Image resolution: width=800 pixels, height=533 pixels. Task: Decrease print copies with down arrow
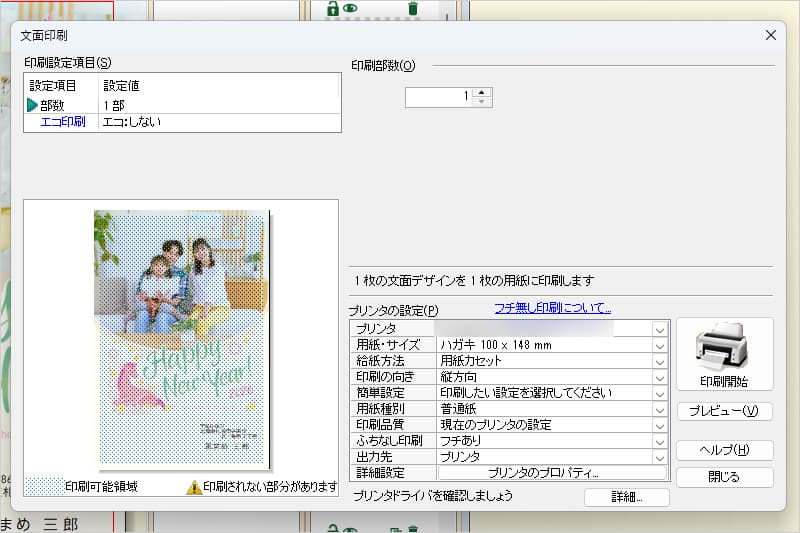(x=484, y=102)
